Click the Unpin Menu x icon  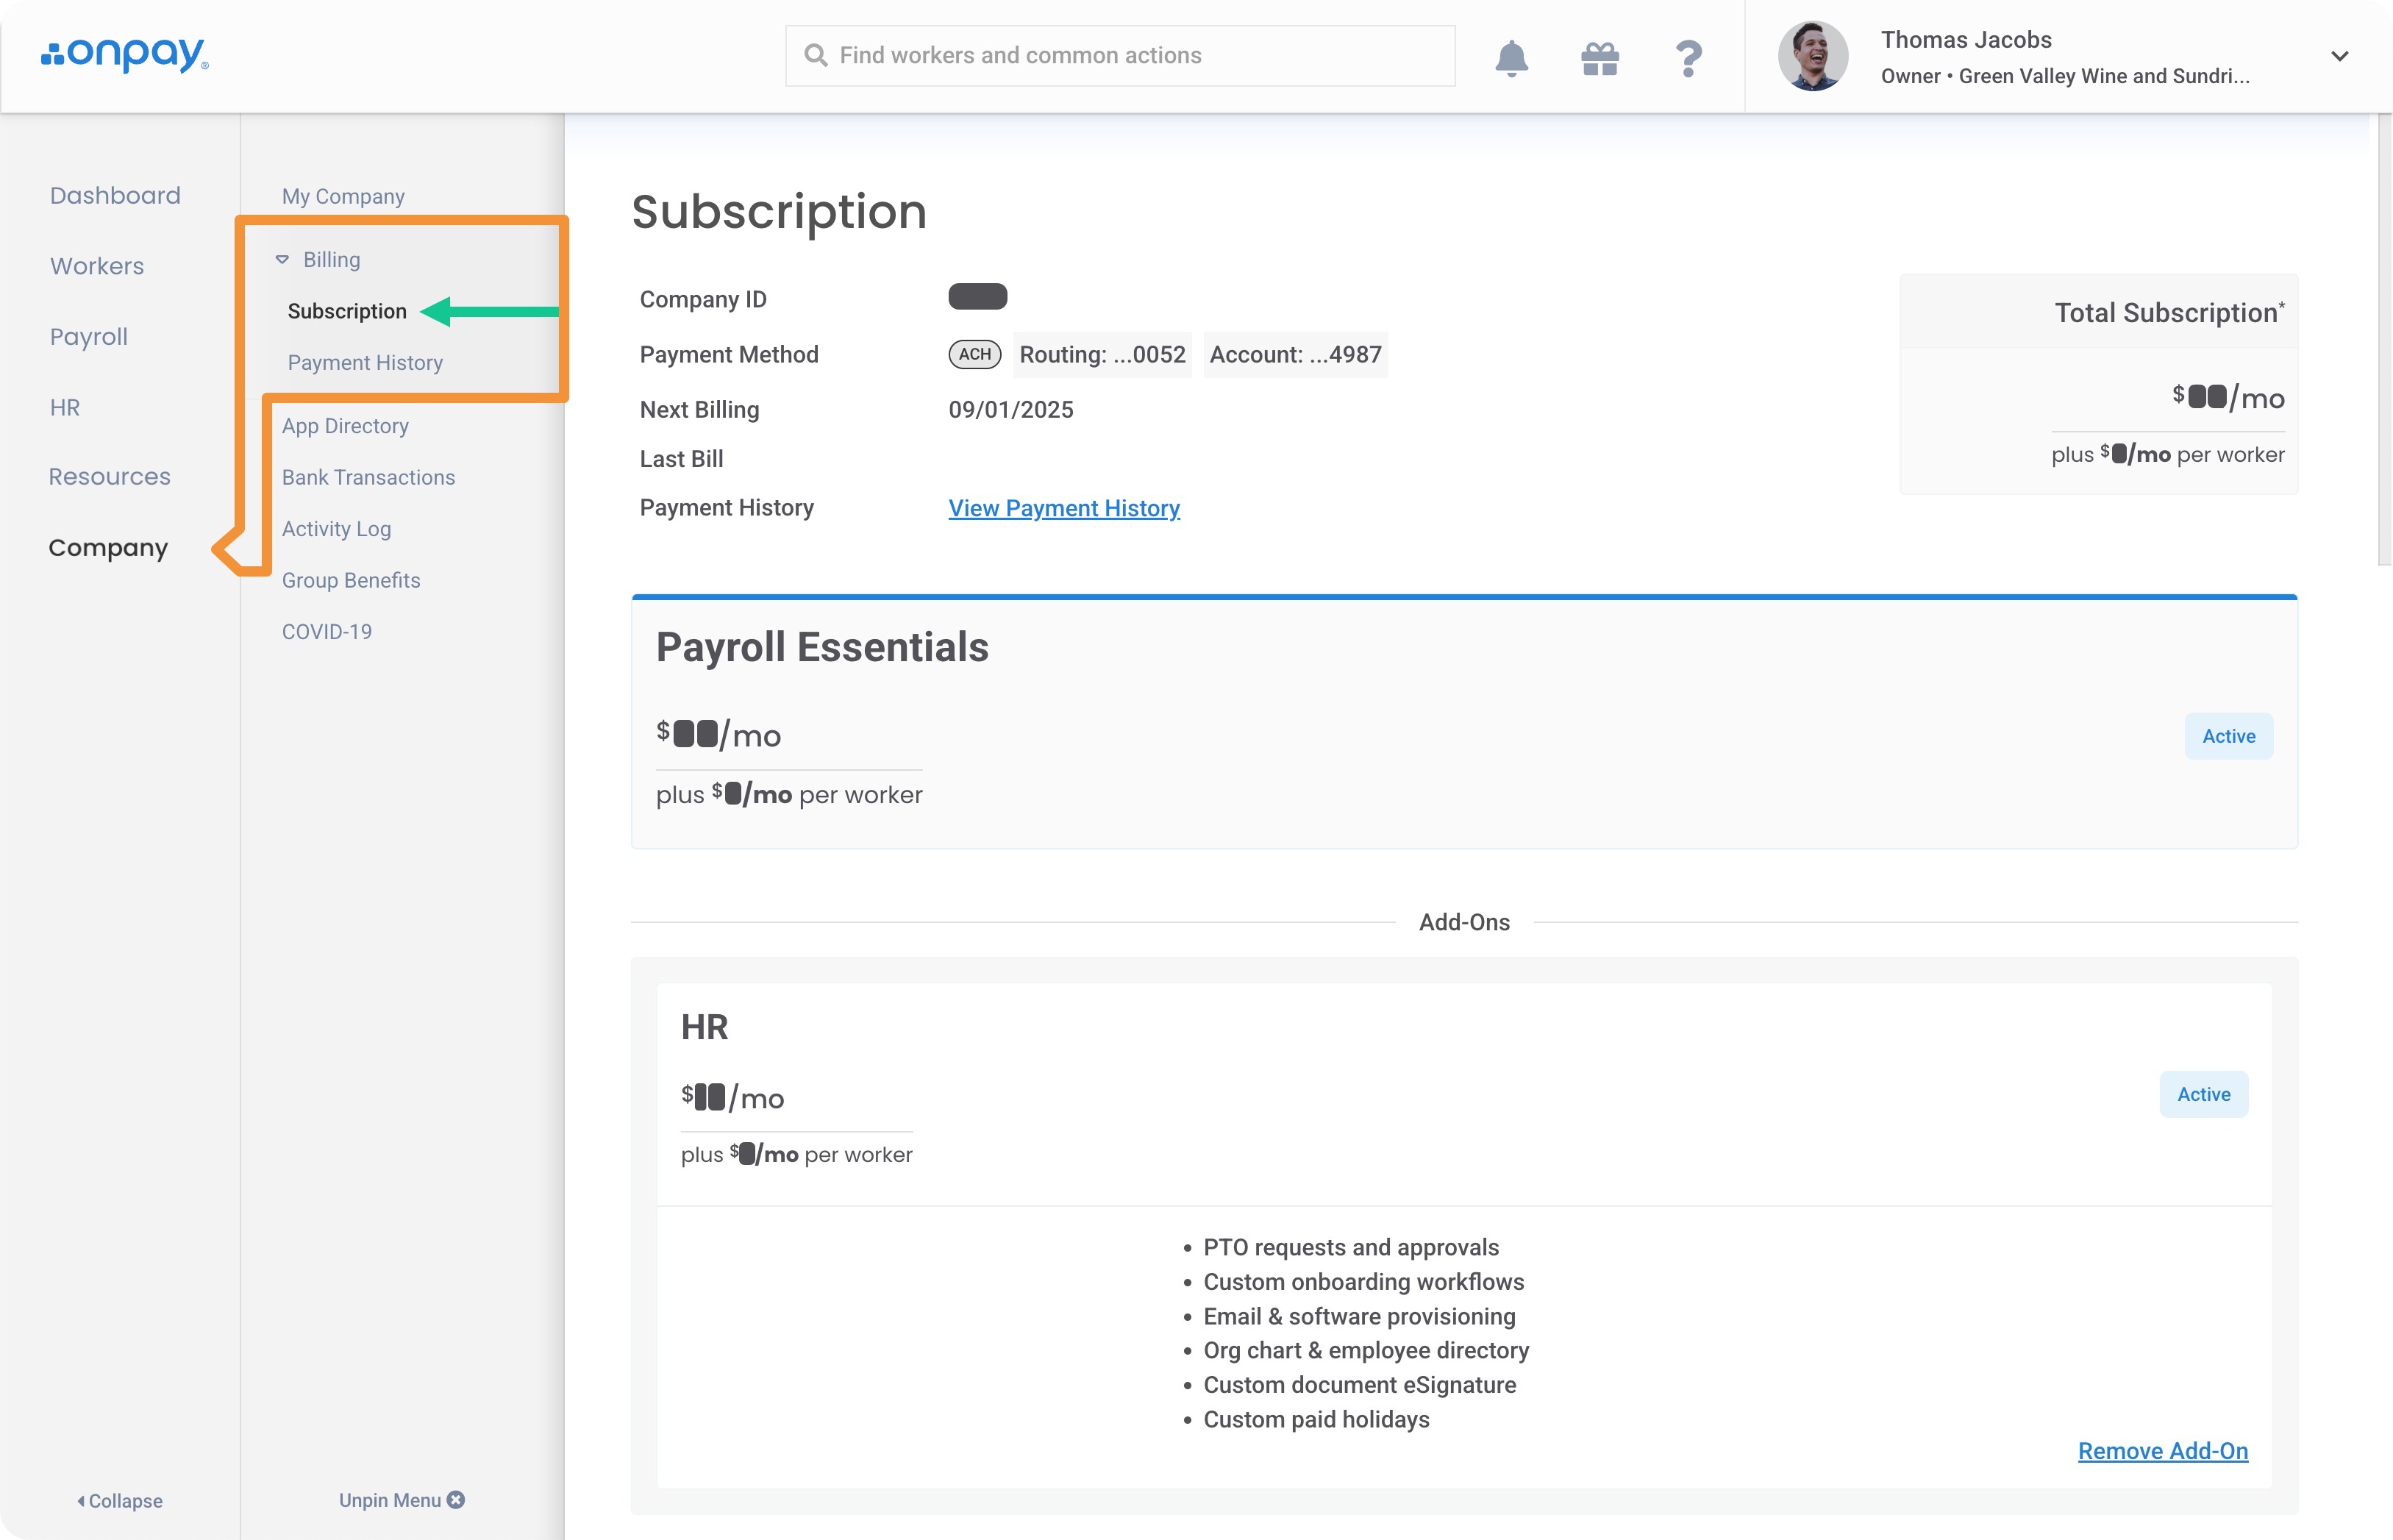click(456, 1499)
